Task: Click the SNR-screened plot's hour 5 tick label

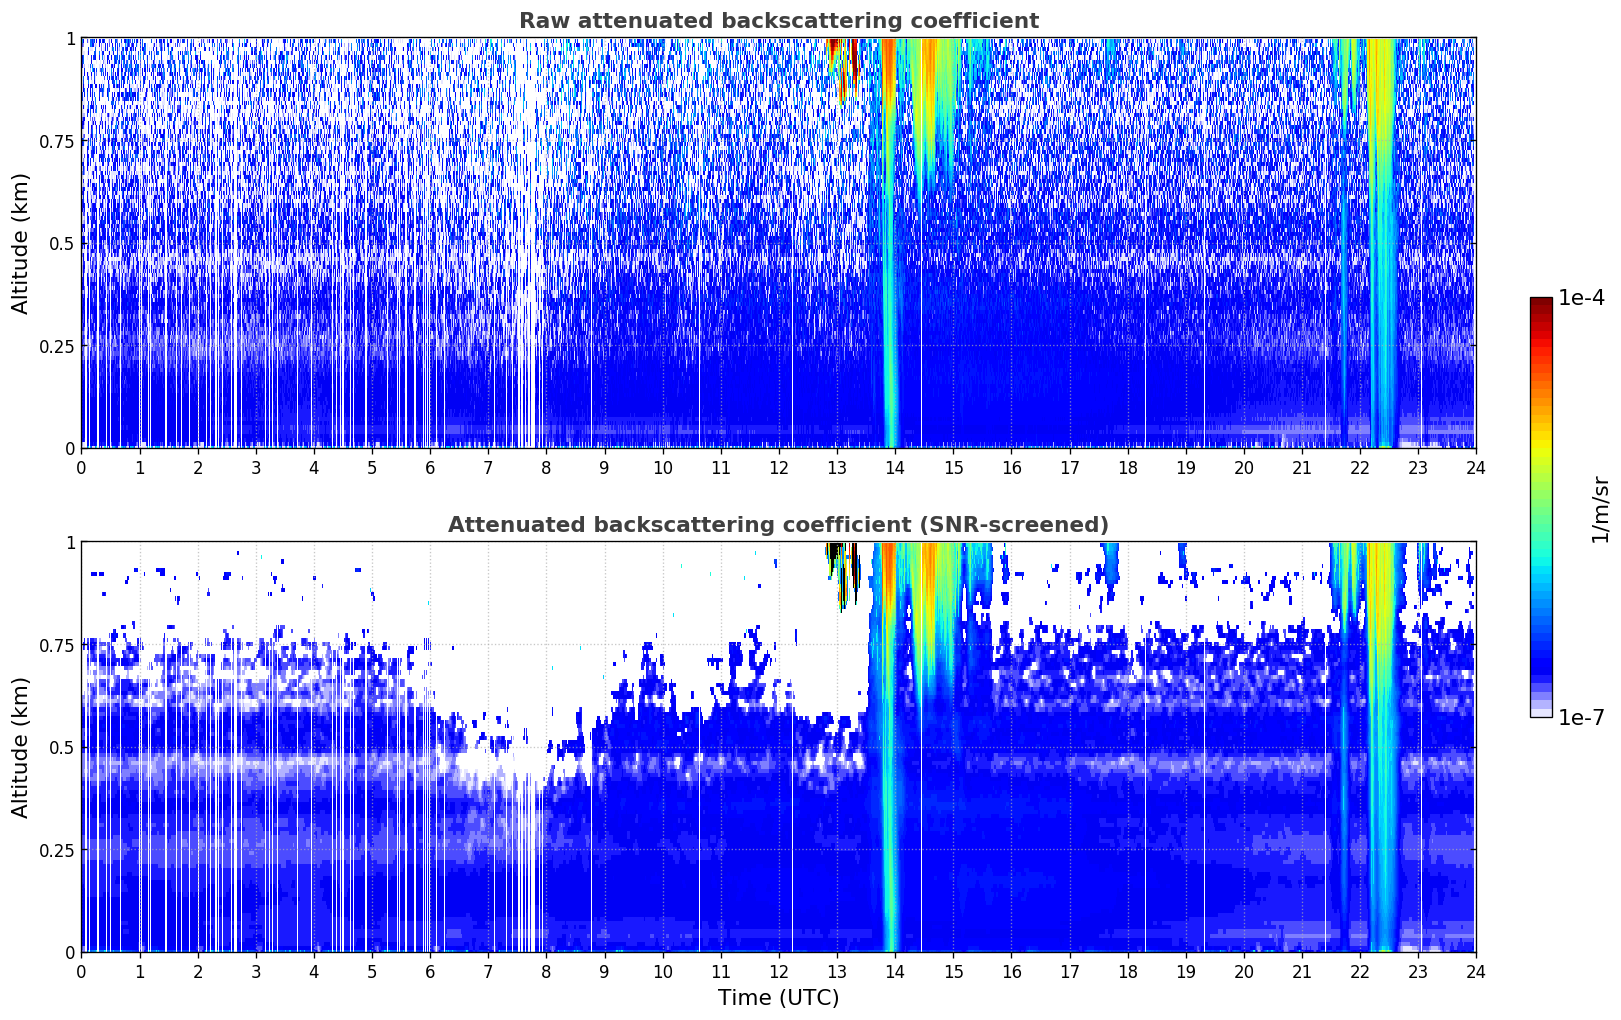Action: point(372,971)
